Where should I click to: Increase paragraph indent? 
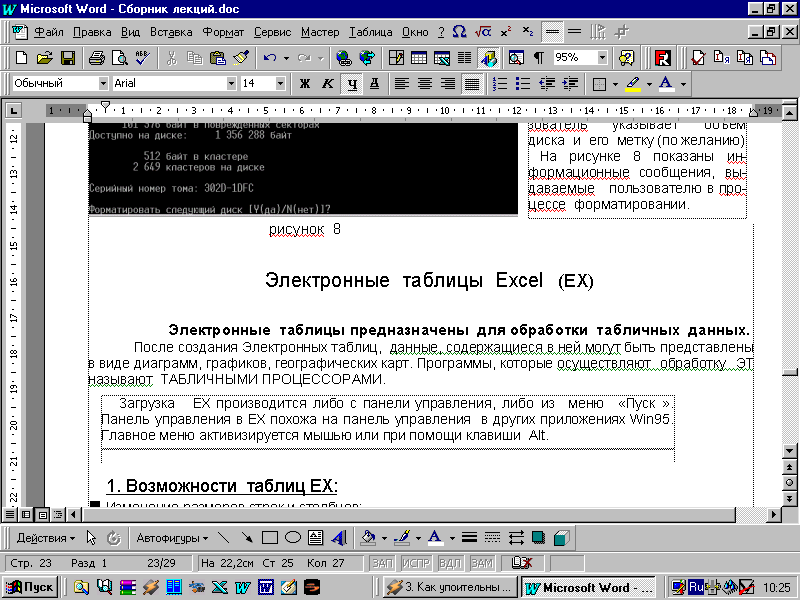coord(570,83)
